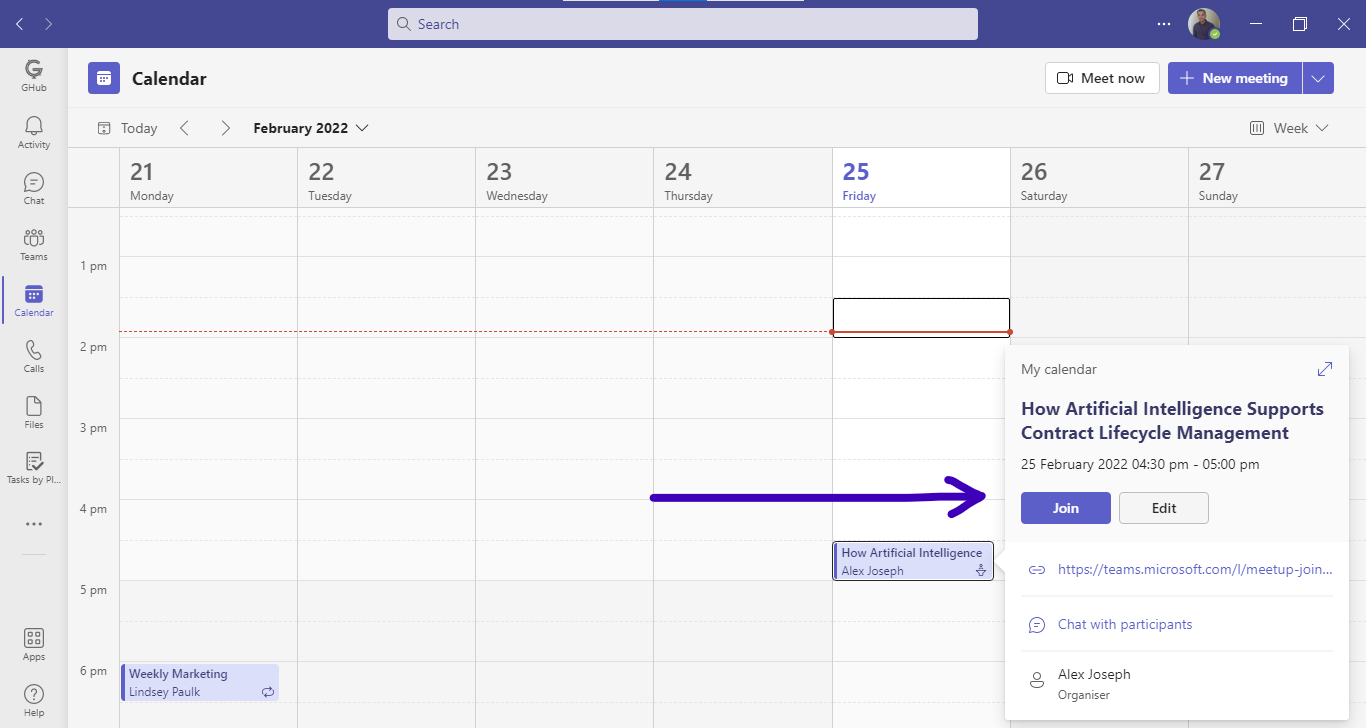Go to the Teams section
Image resolution: width=1366 pixels, height=728 pixels.
coord(33,243)
